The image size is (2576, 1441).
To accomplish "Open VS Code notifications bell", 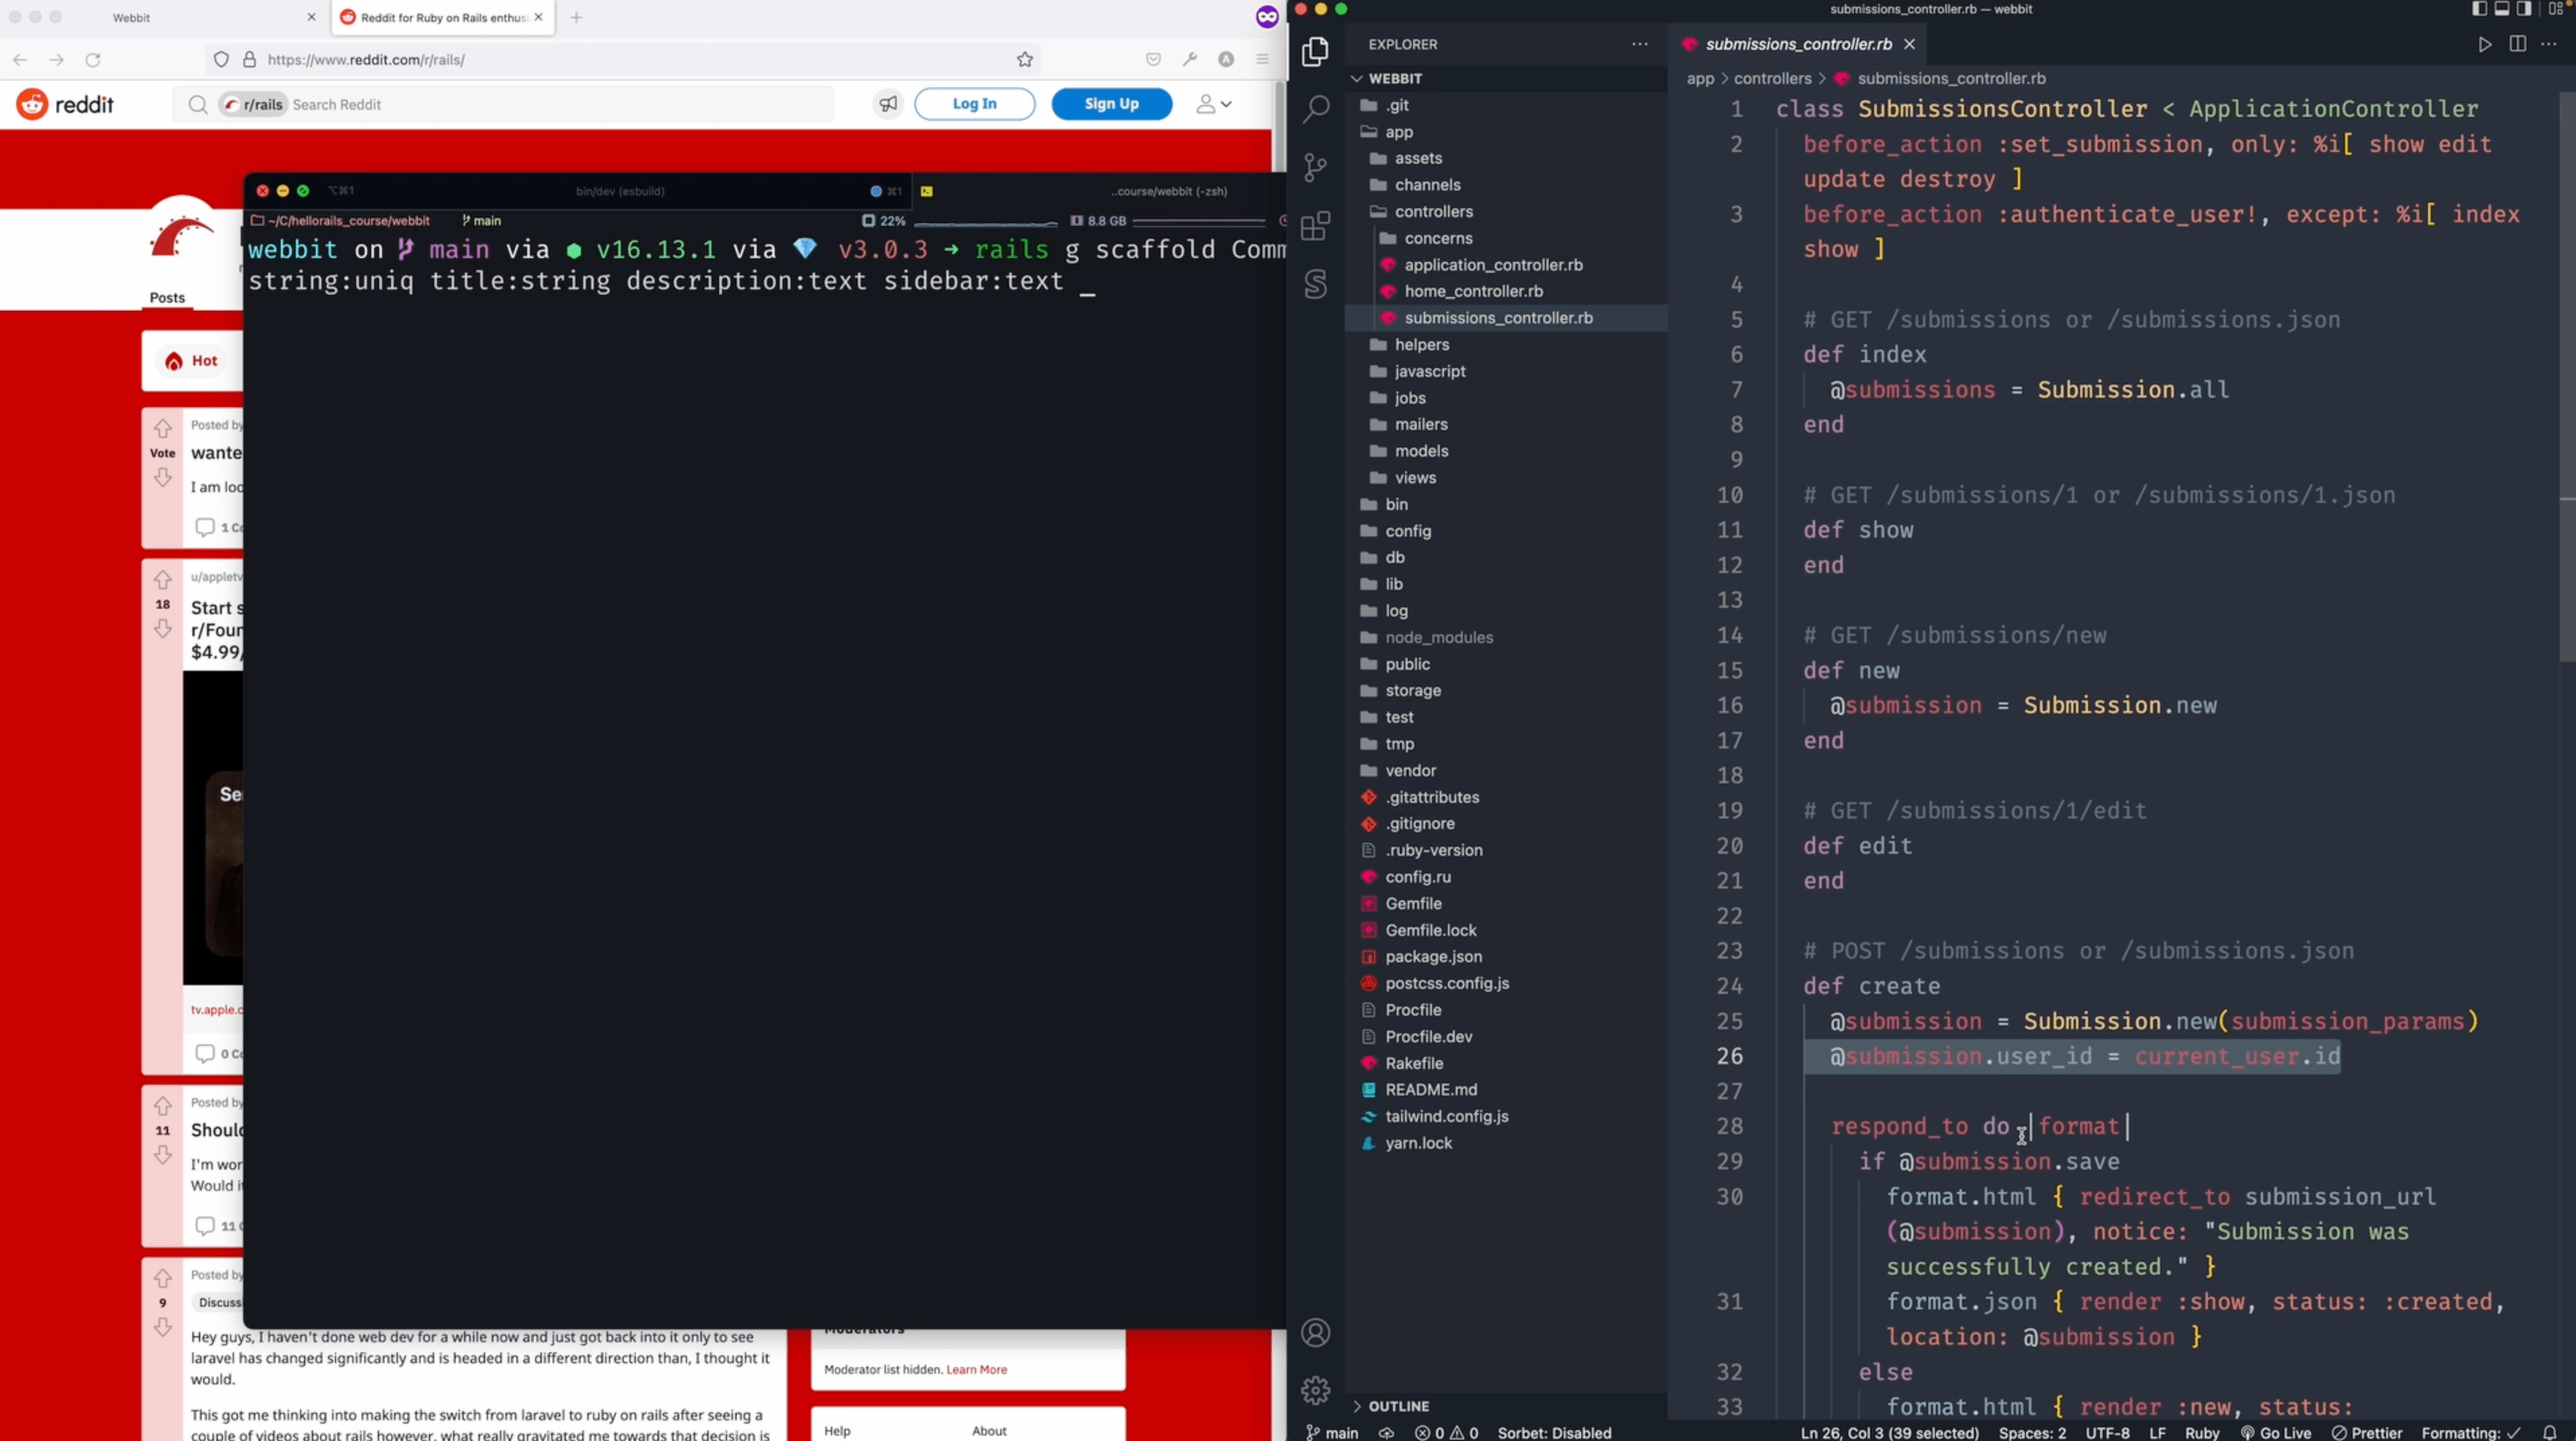I will tap(2550, 1432).
